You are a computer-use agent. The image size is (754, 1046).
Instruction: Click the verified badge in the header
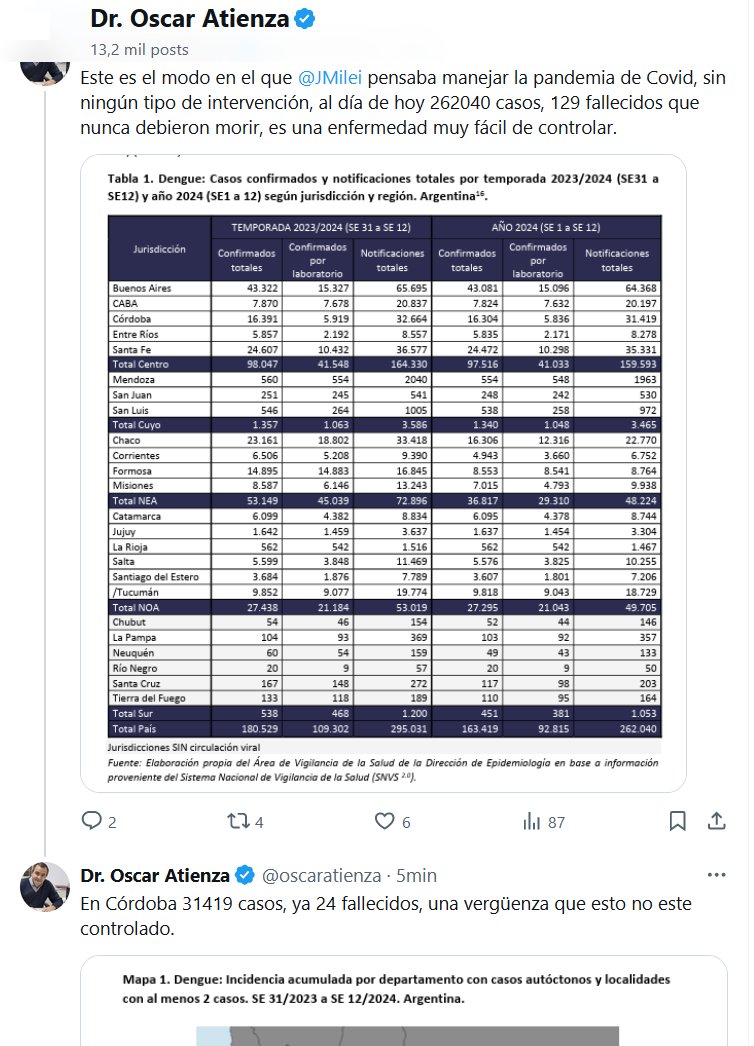pos(308,19)
